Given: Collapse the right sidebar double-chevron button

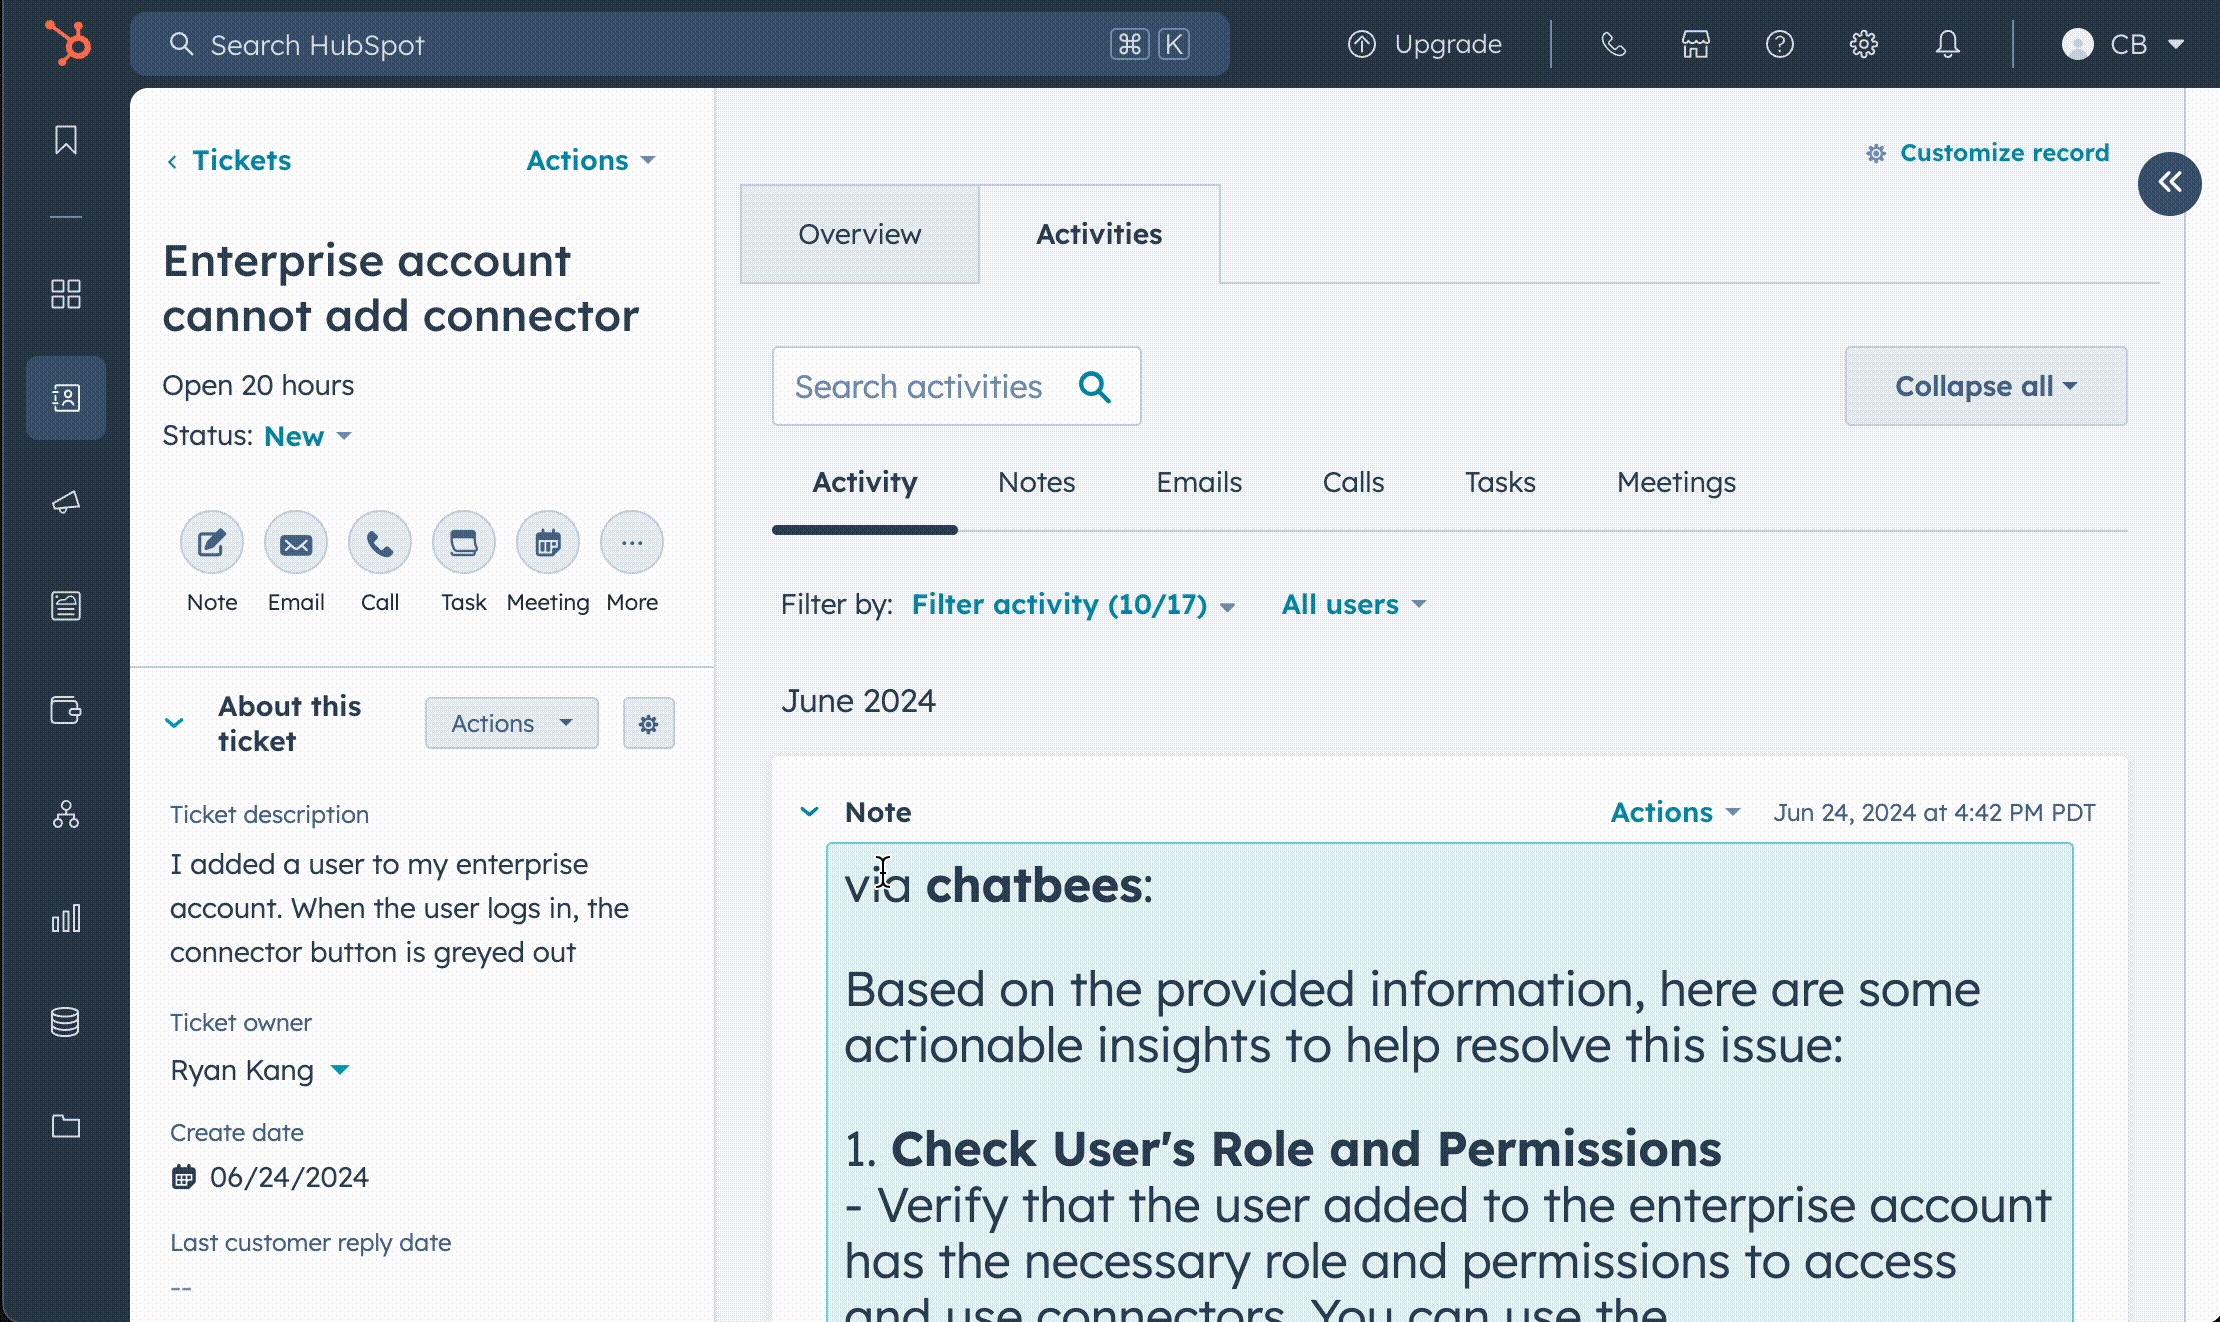Looking at the screenshot, I should click(x=2169, y=183).
